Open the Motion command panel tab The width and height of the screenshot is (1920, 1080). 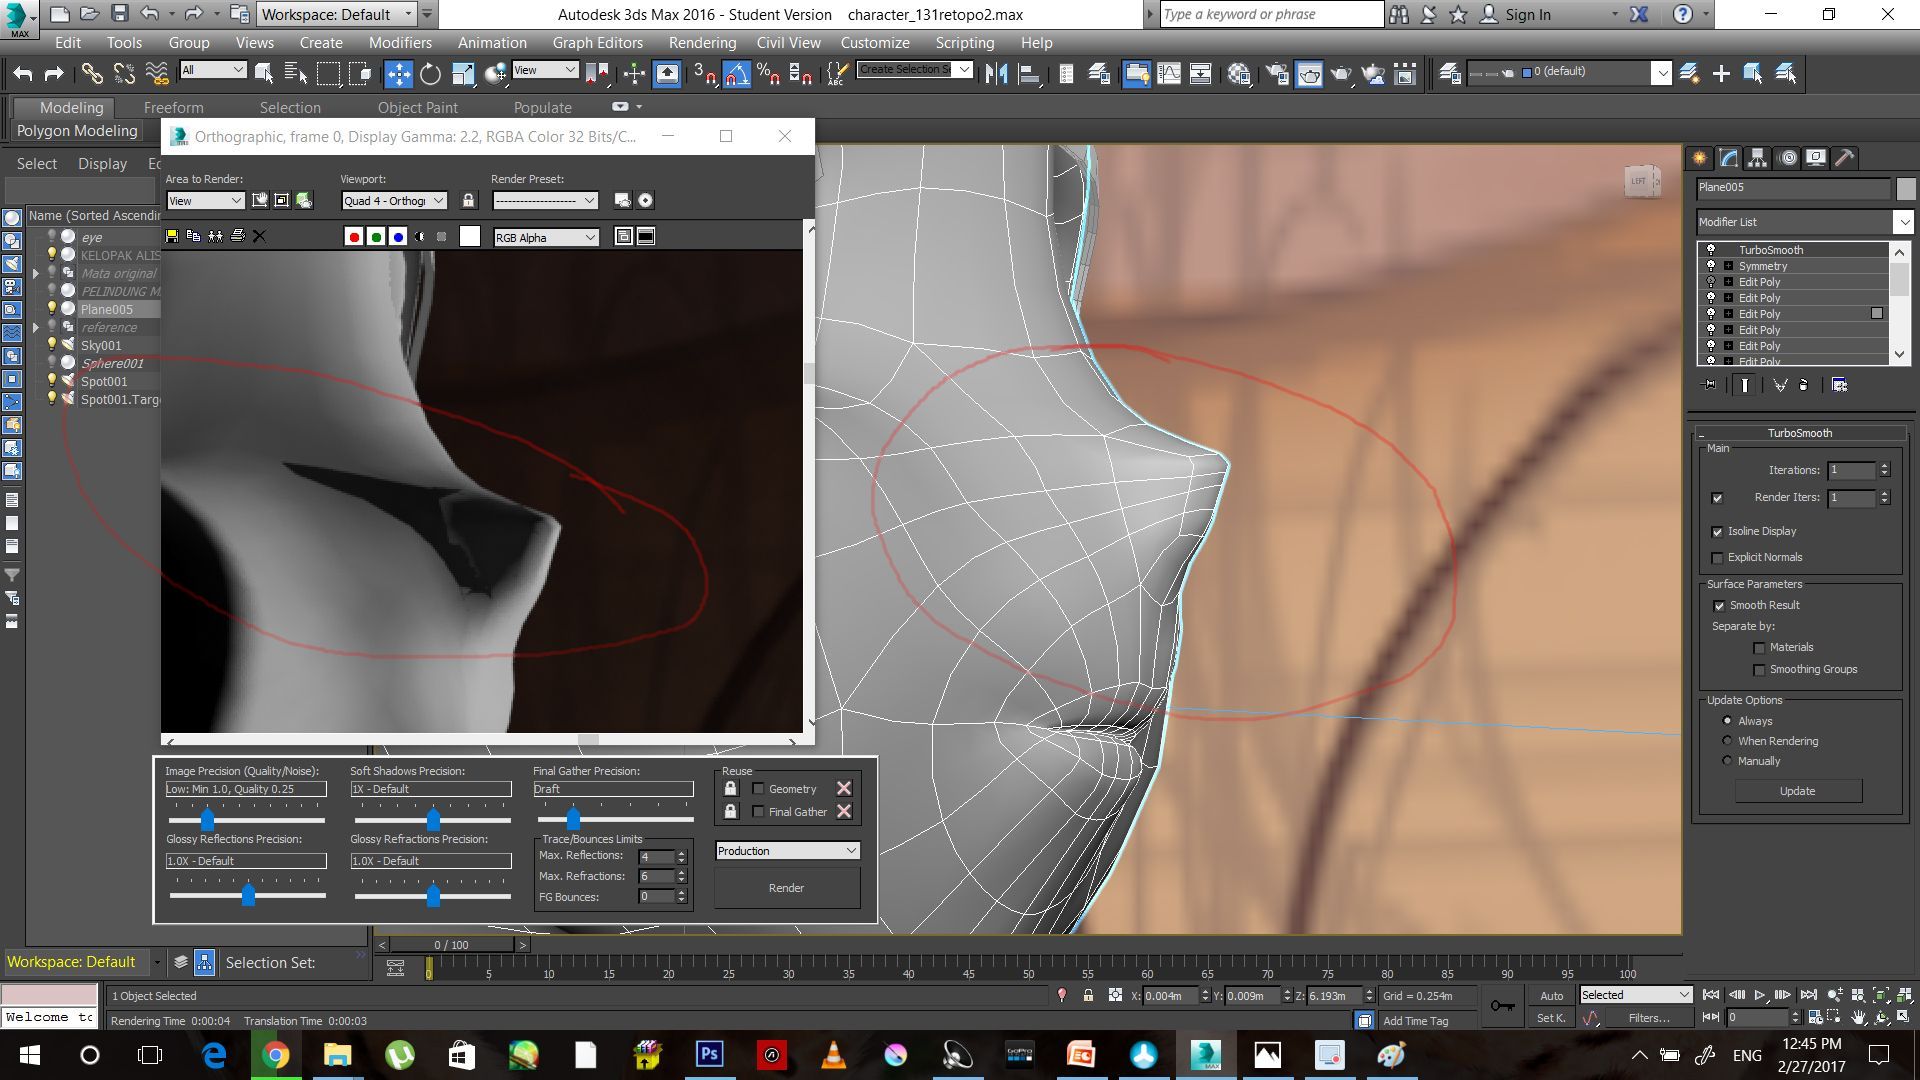click(x=1788, y=158)
